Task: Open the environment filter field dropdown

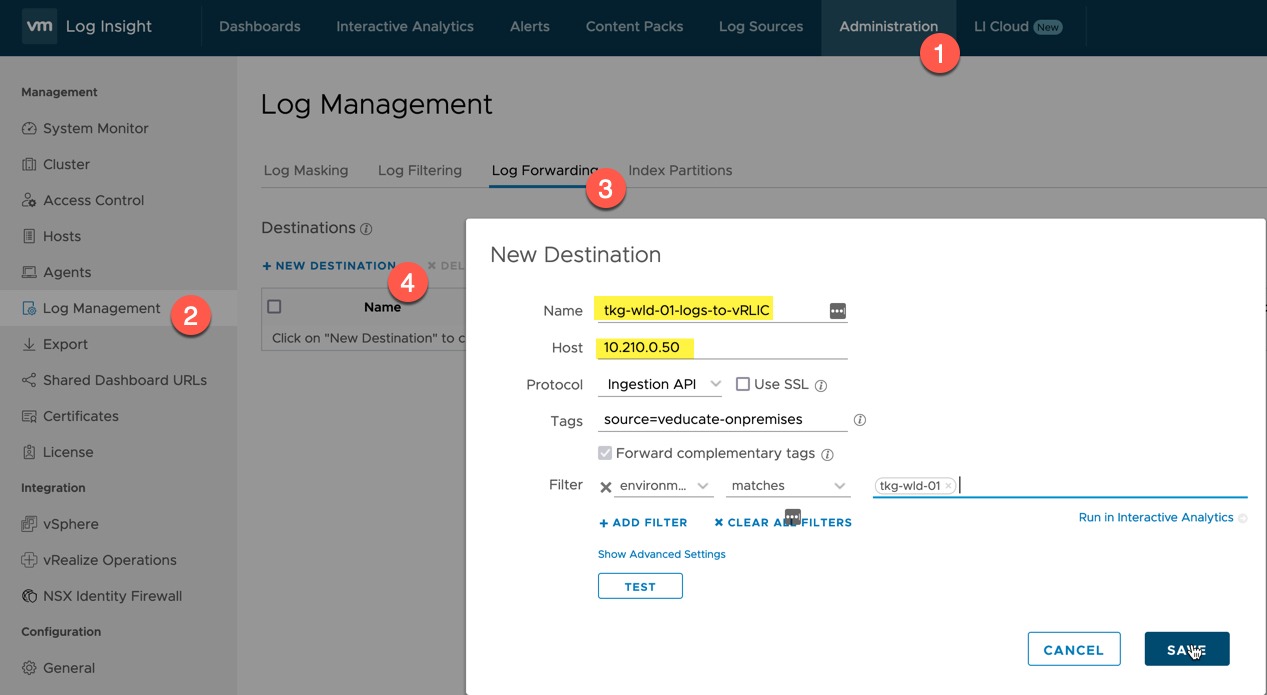Action: [x=663, y=486]
